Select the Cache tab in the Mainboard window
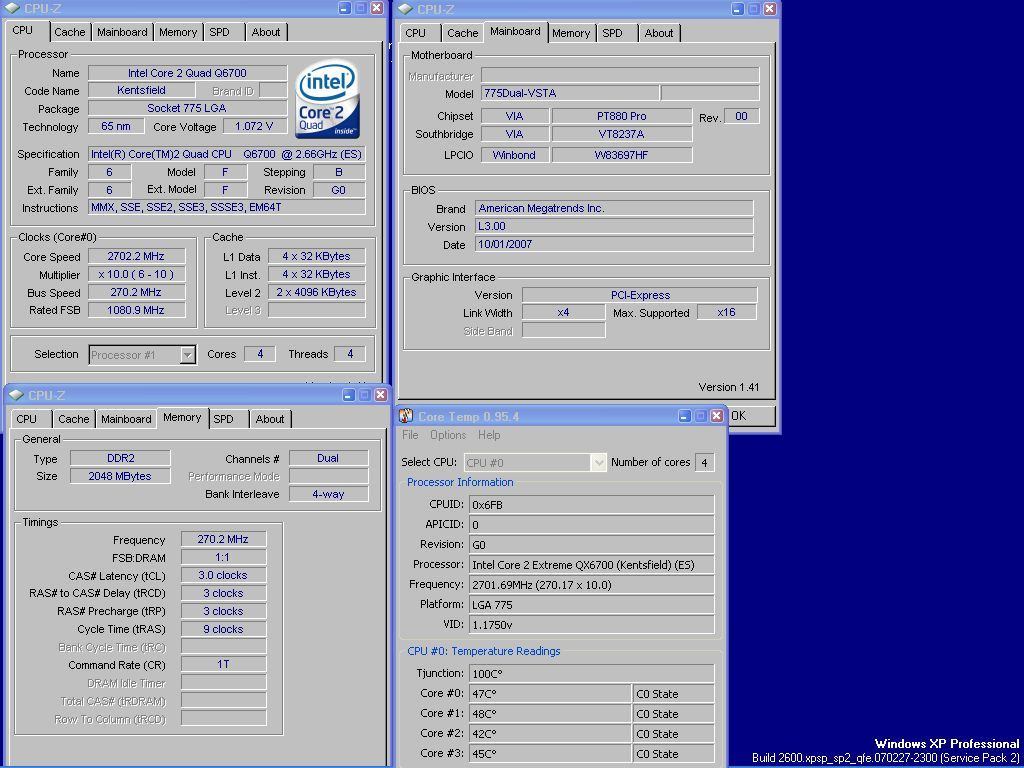Screen dimensions: 1024x768 click(x=463, y=33)
